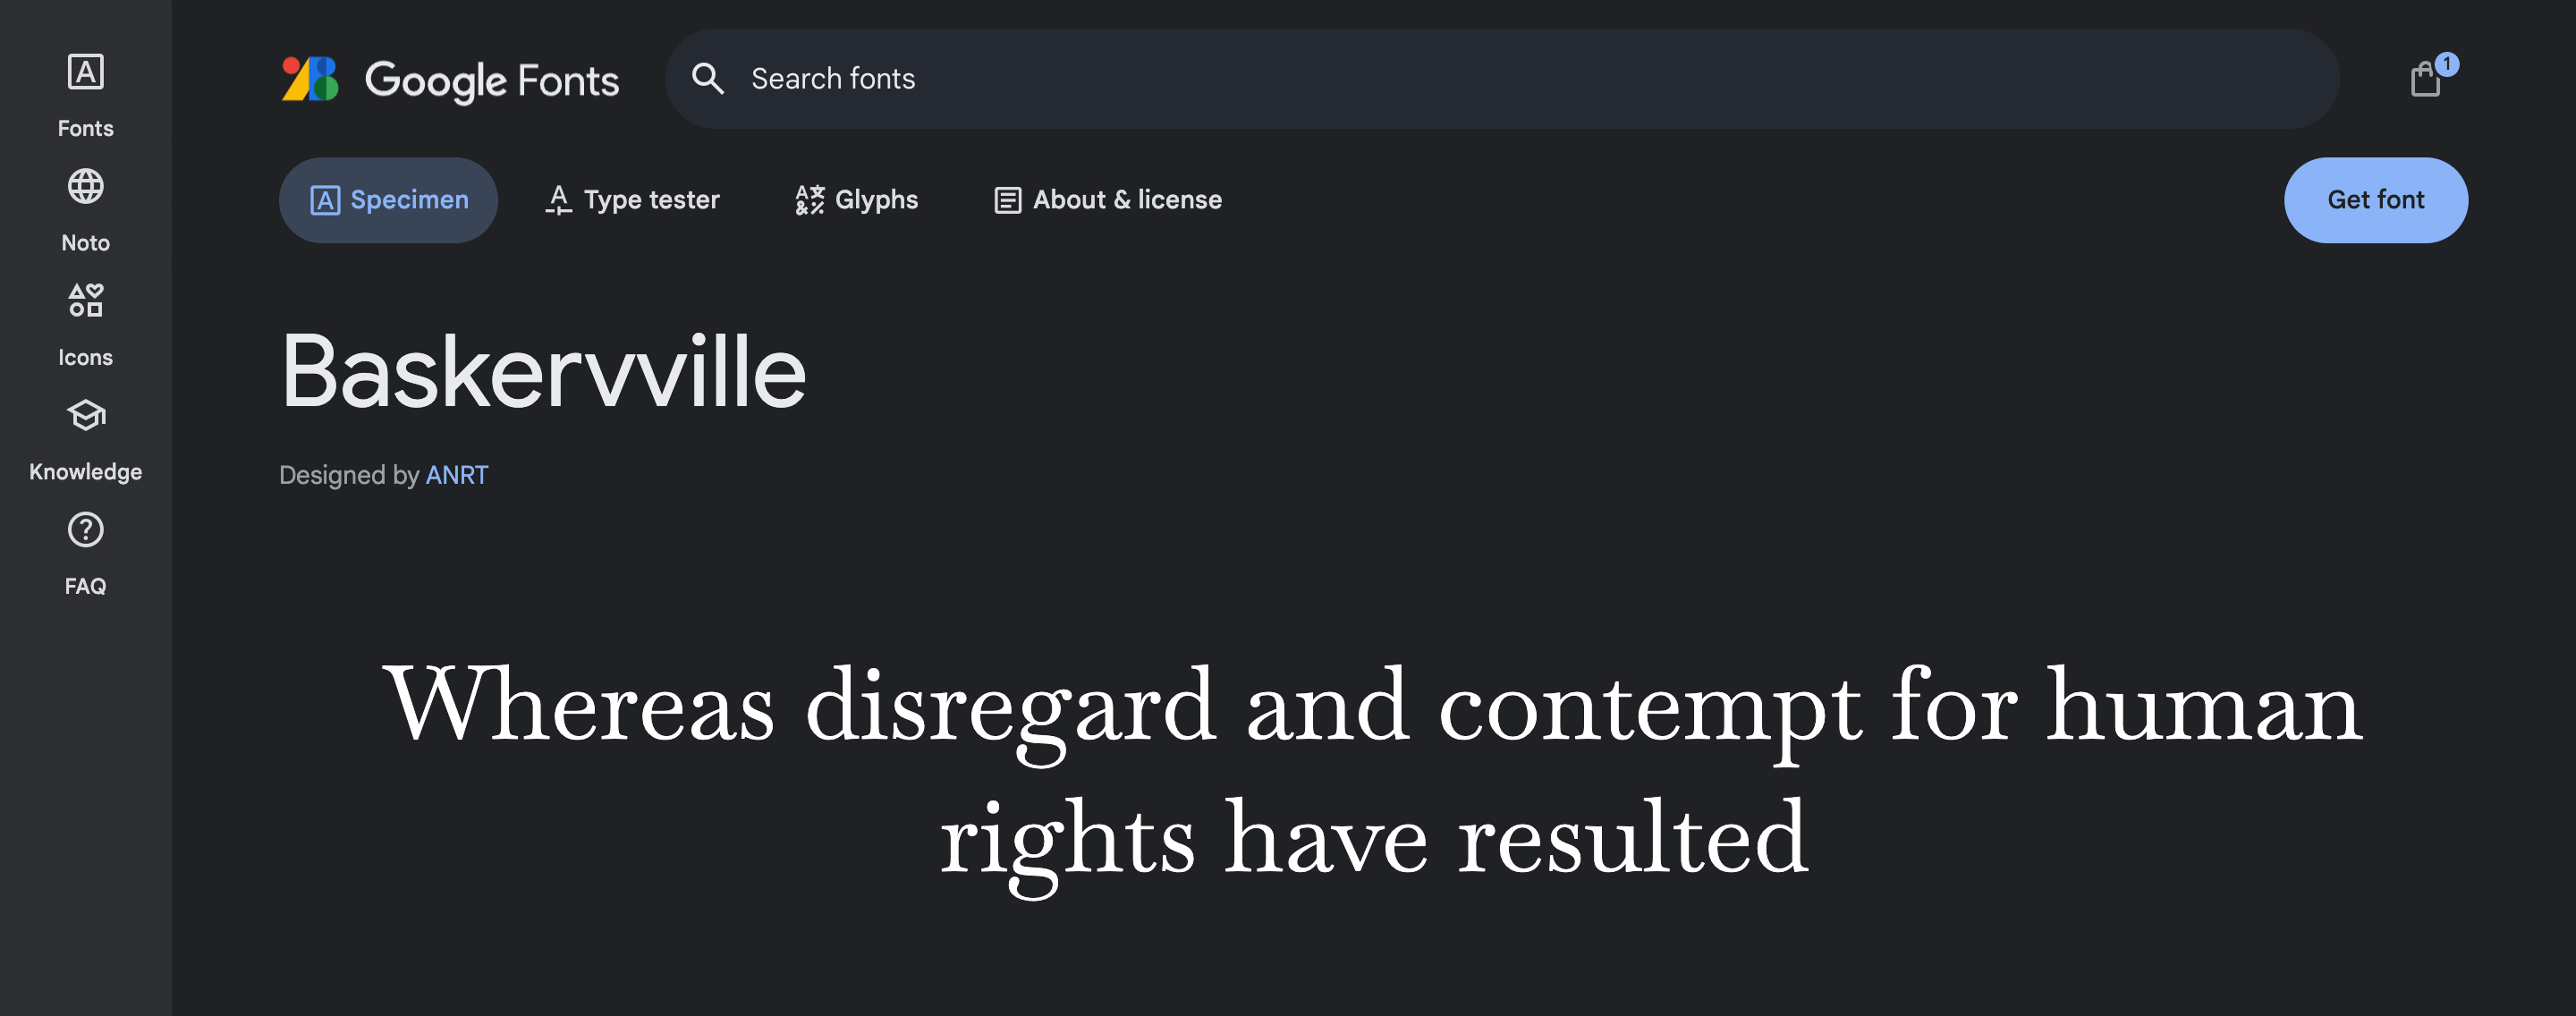This screenshot has width=2576, height=1016.
Task: Open the Type tester tab
Action: click(x=632, y=200)
